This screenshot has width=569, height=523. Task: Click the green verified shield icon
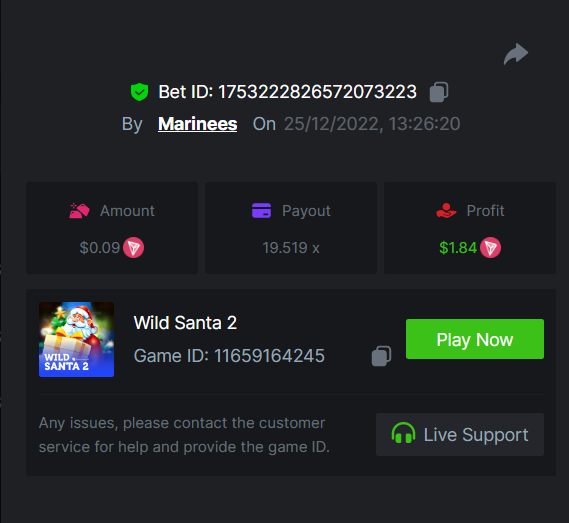139,92
